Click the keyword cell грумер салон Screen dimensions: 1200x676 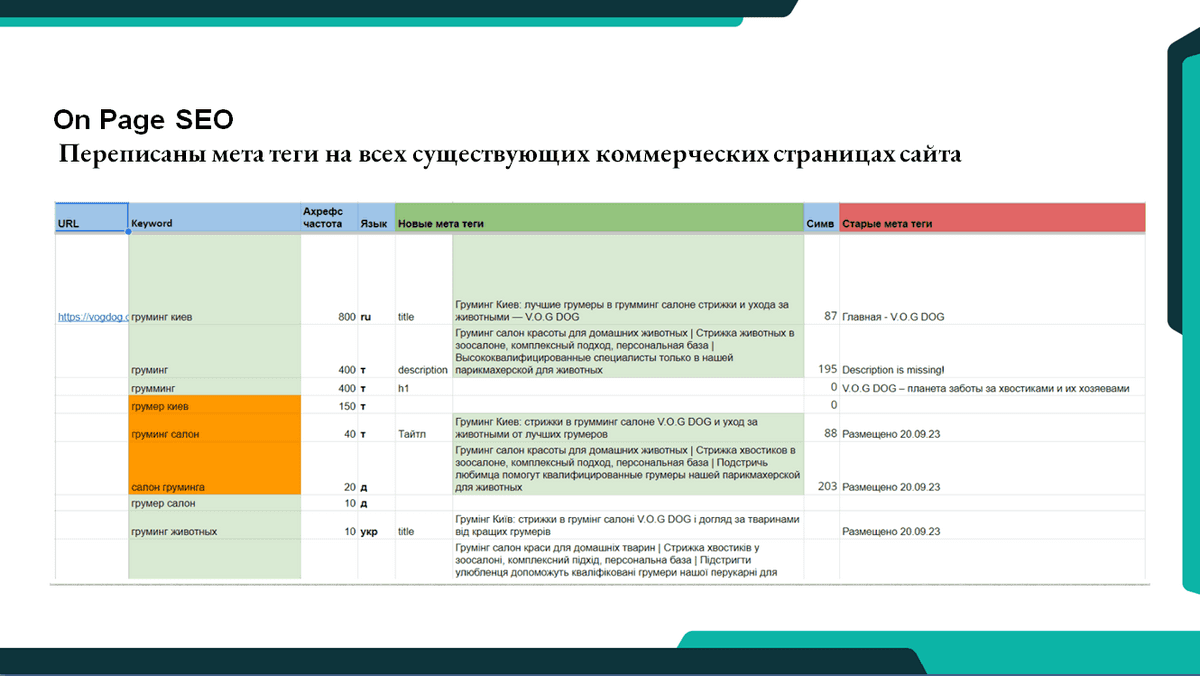[x=214, y=503]
